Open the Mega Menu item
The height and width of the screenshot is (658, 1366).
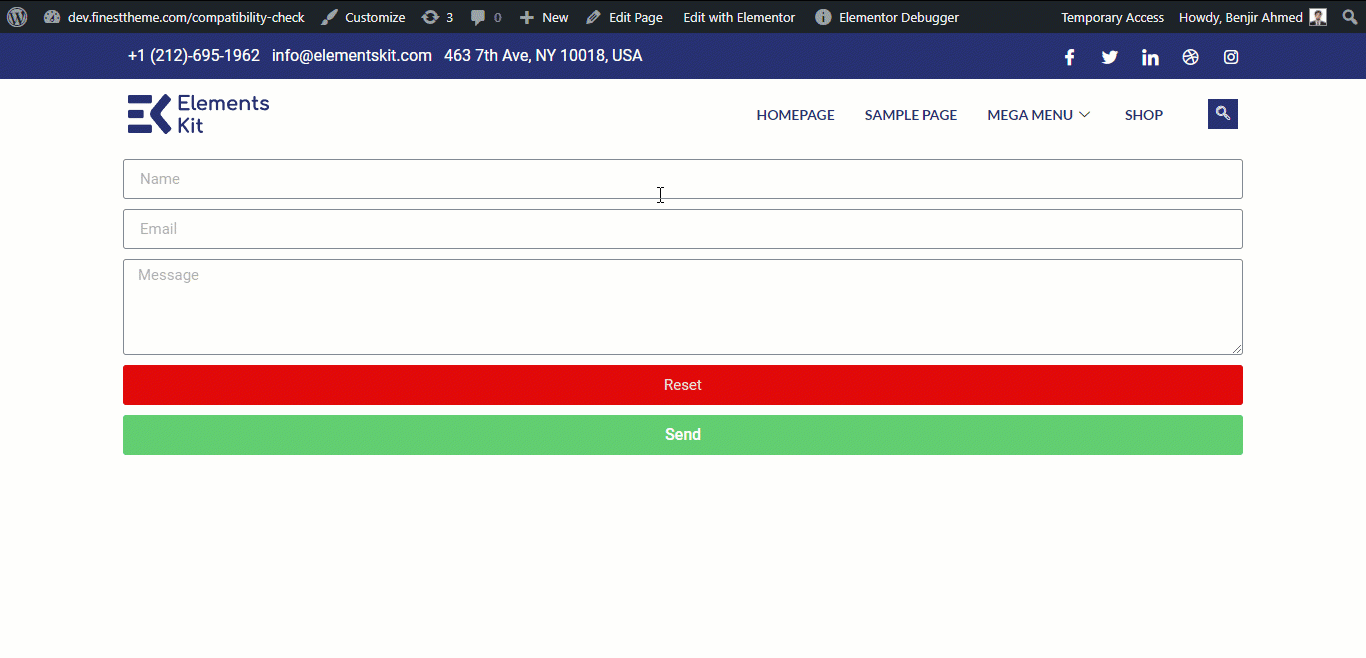pyautogui.click(x=1030, y=115)
